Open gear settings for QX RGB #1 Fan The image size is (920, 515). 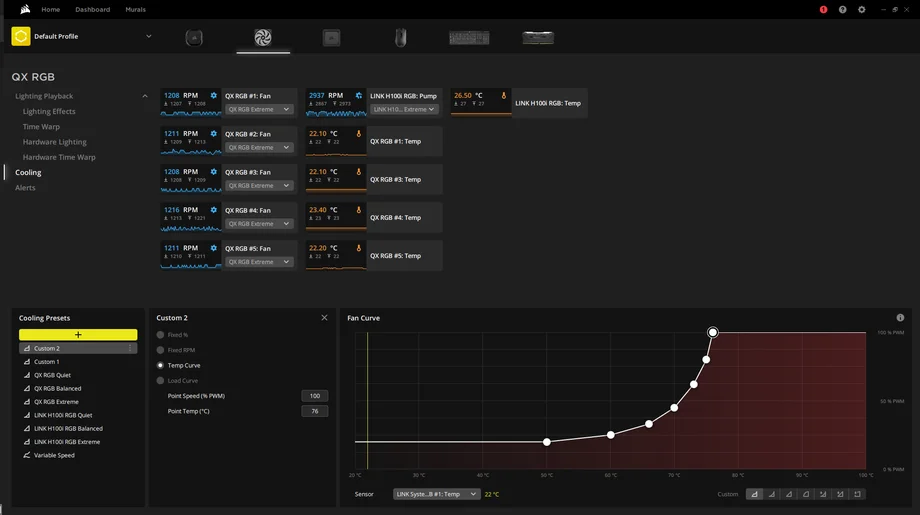[x=214, y=96]
